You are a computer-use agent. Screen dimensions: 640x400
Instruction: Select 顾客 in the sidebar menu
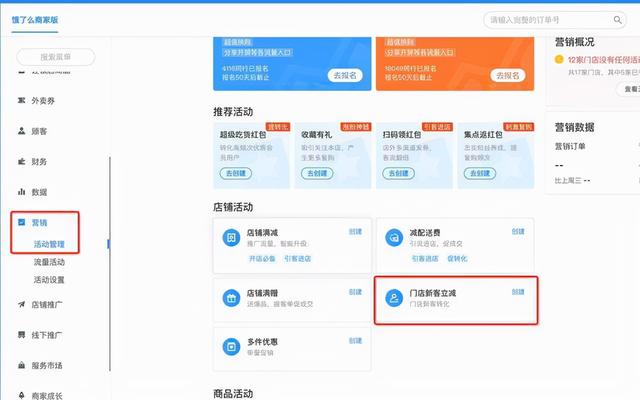(x=39, y=131)
